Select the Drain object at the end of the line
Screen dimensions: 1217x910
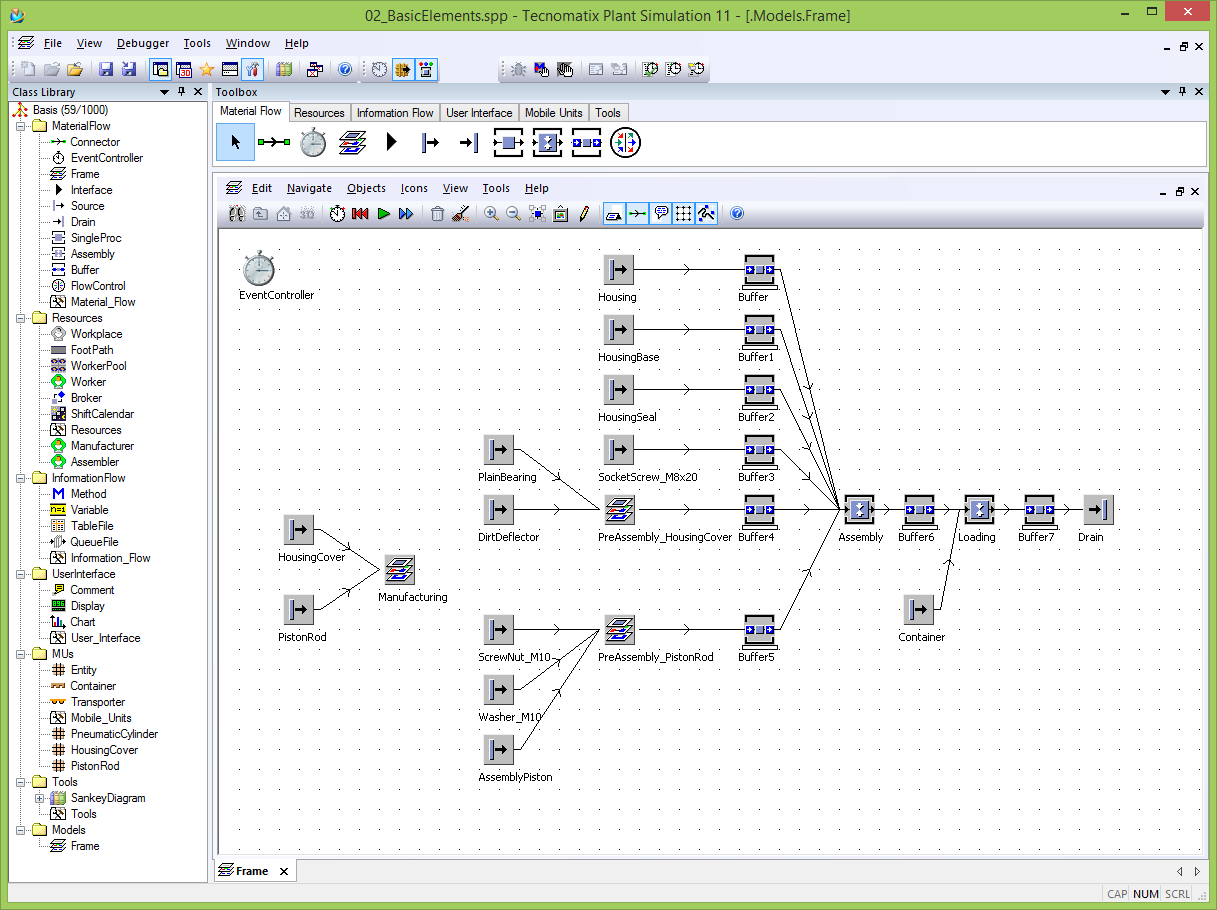(x=1098, y=510)
